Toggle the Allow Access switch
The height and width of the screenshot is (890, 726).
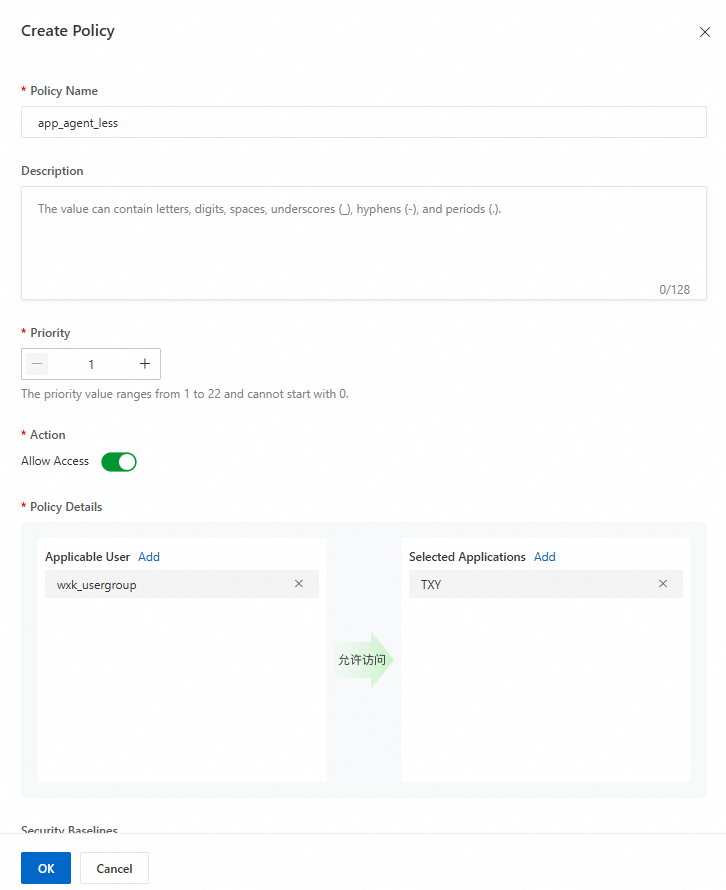tap(119, 462)
